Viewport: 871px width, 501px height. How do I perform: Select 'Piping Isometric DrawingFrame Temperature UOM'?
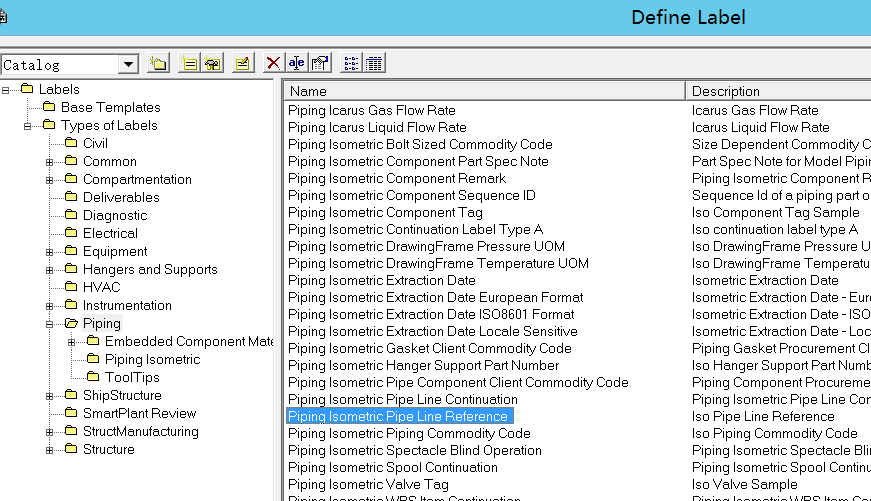pos(438,263)
